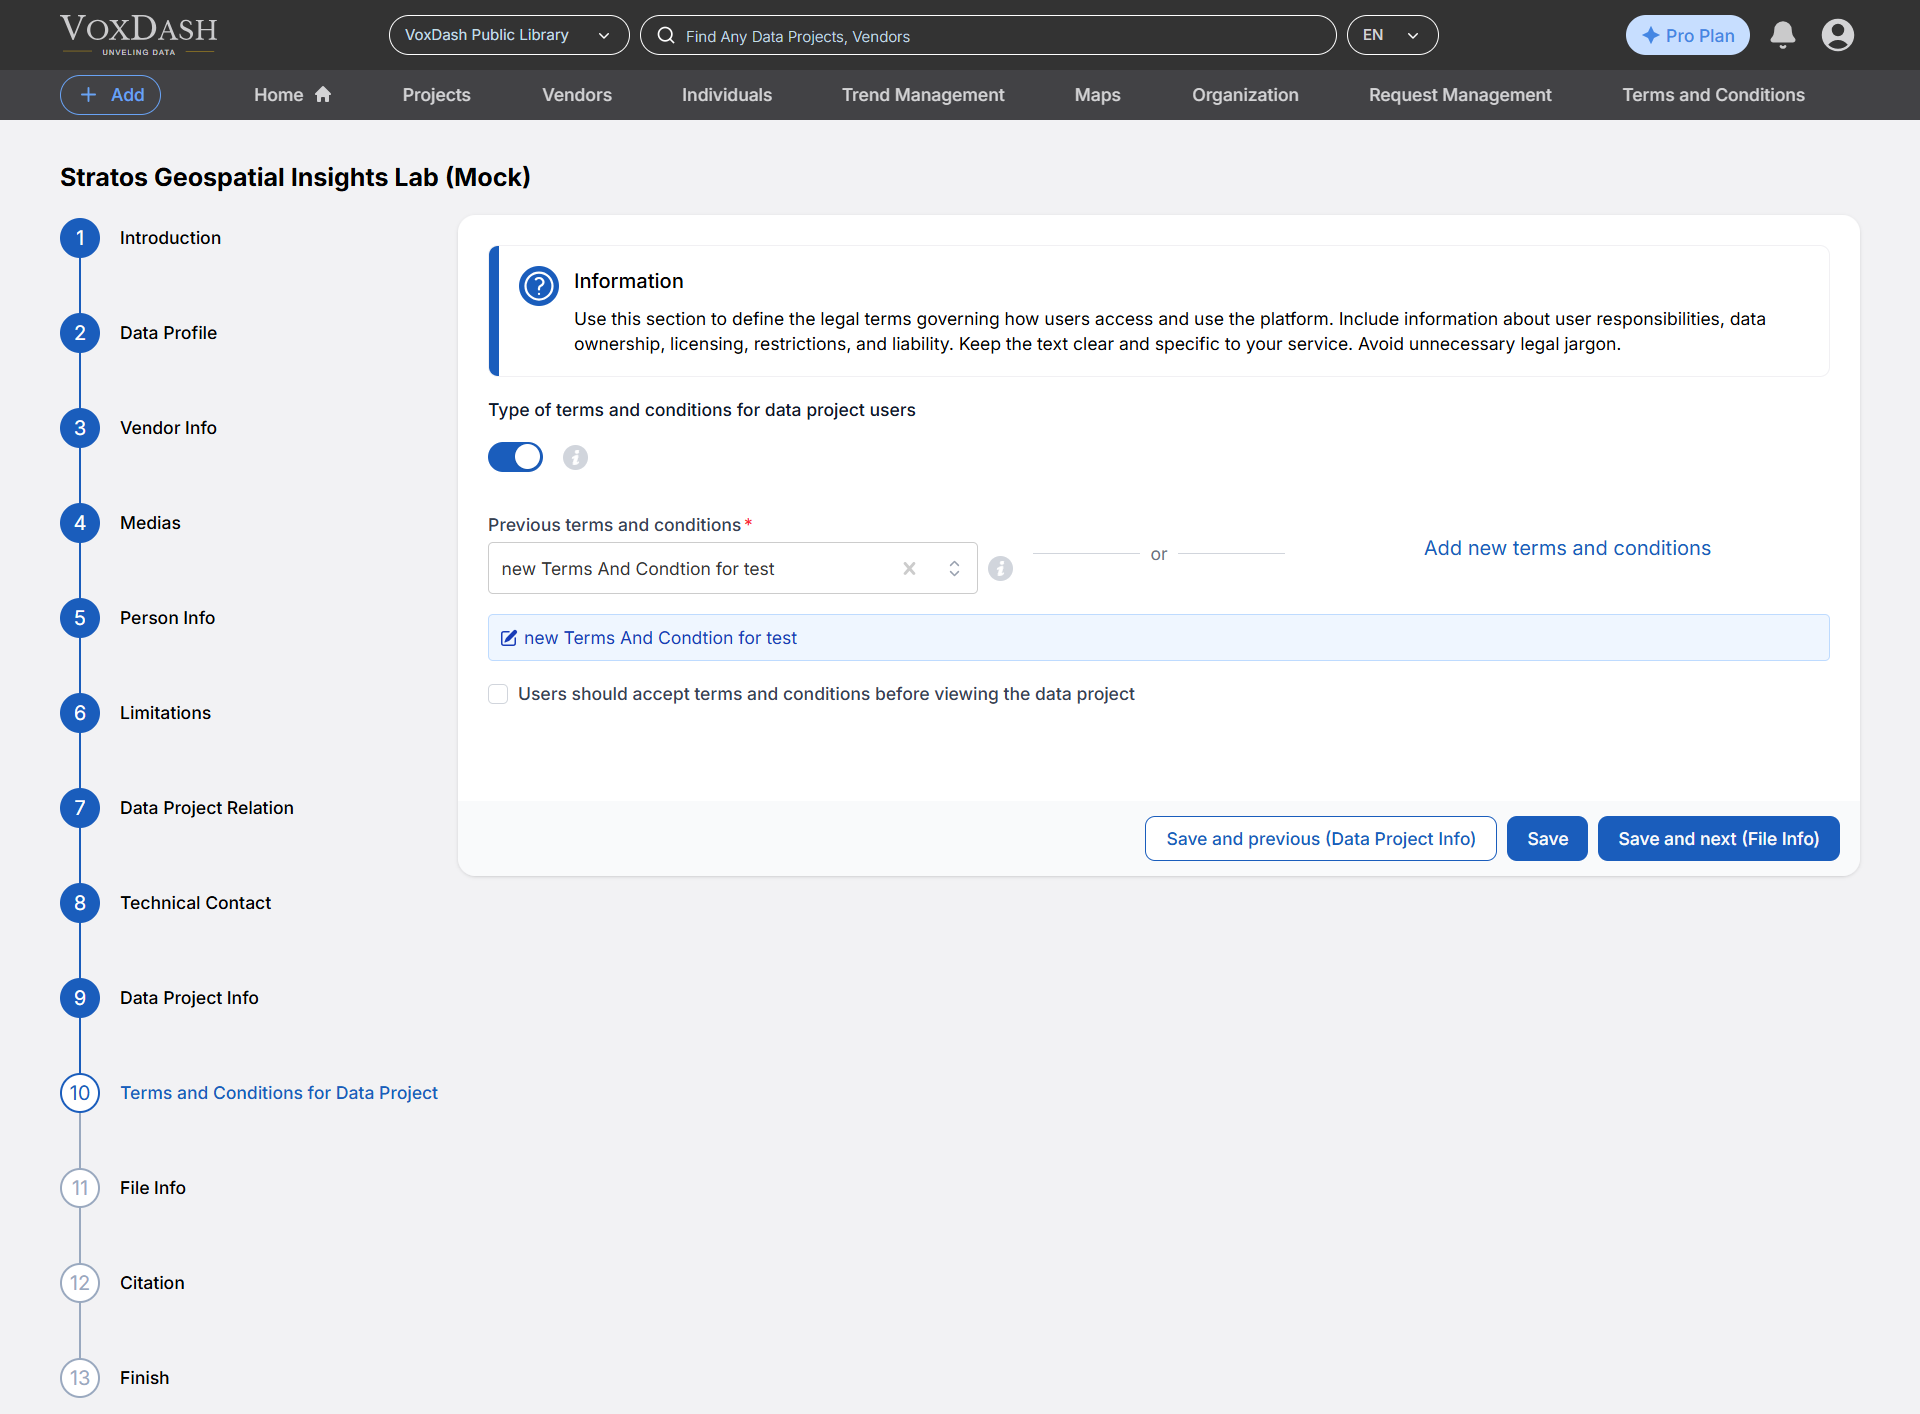The height and width of the screenshot is (1414, 1920).
Task: Clear the selected previous terms value
Action: (909, 568)
